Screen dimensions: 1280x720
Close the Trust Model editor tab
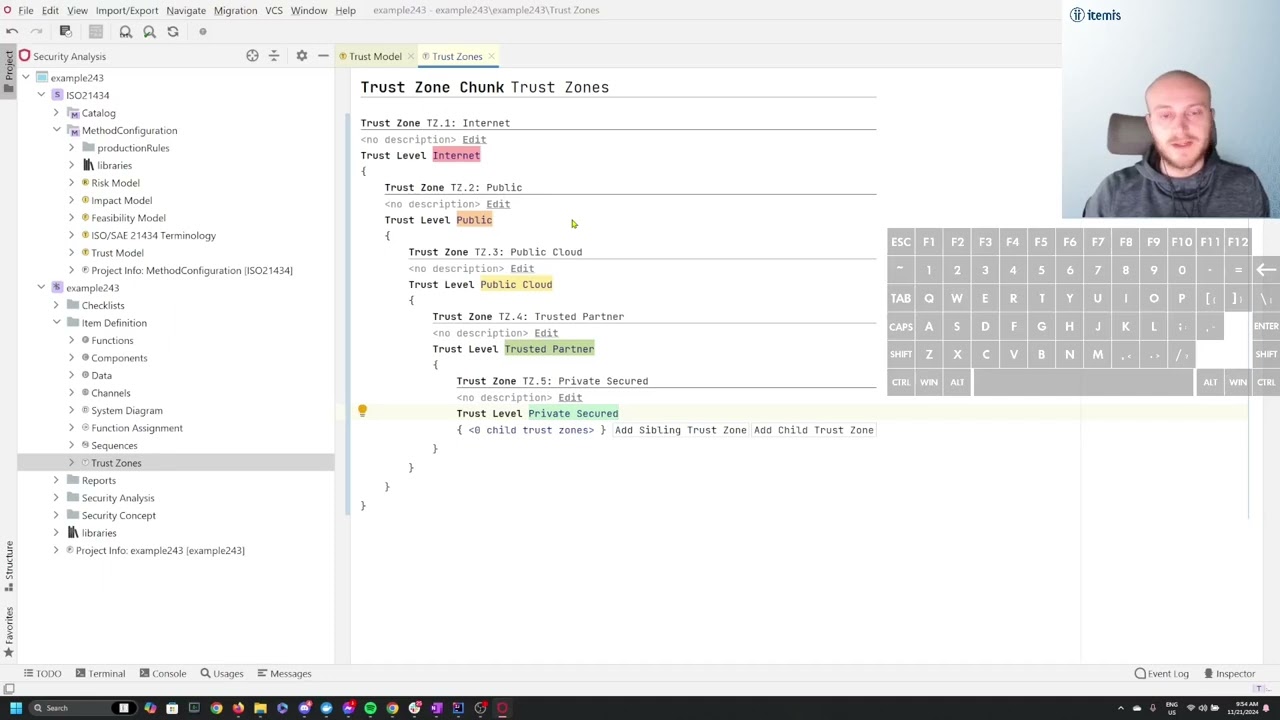click(410, 56)
